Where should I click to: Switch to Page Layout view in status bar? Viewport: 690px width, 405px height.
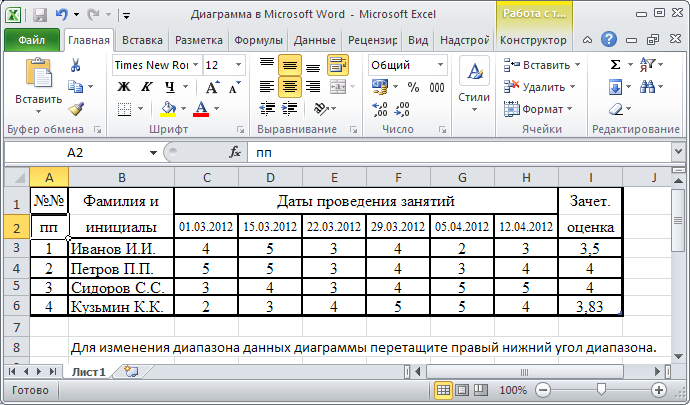coord(463,390)
